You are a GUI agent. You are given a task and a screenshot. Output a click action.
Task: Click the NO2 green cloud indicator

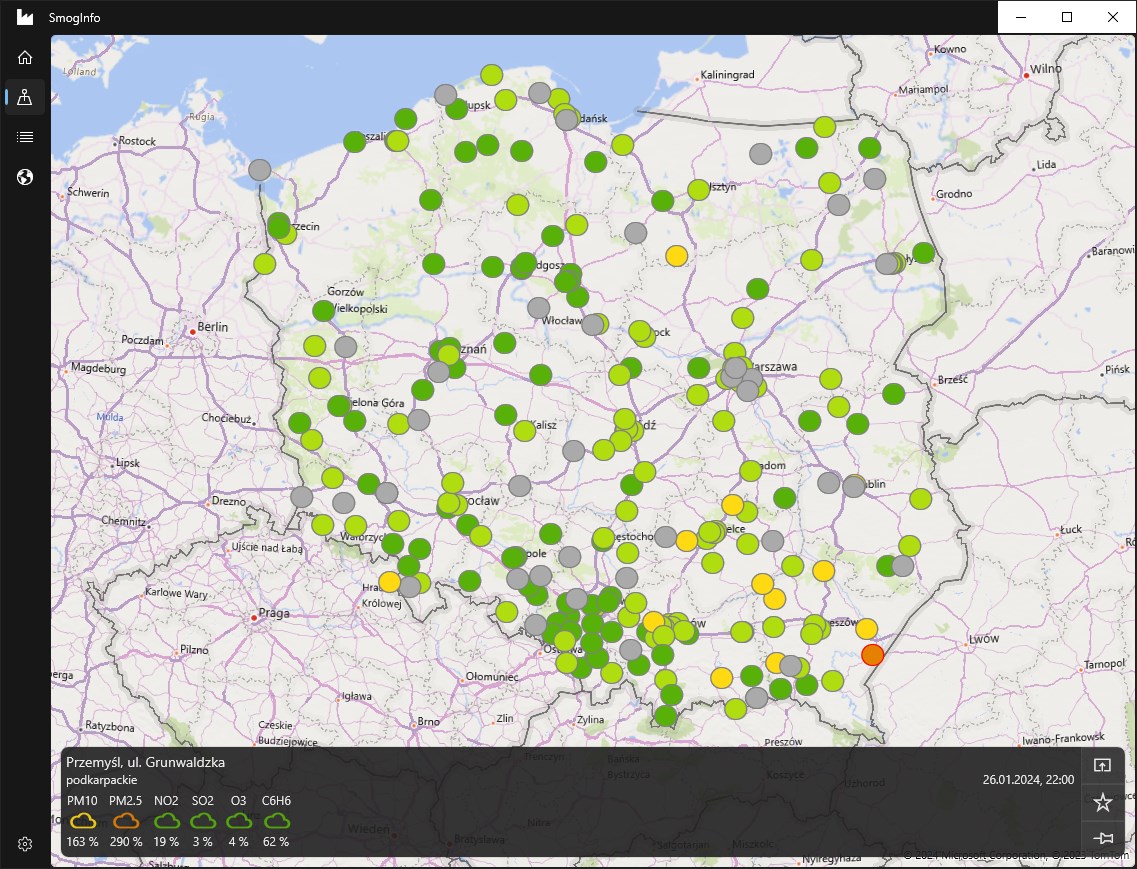tap(166, 821)
